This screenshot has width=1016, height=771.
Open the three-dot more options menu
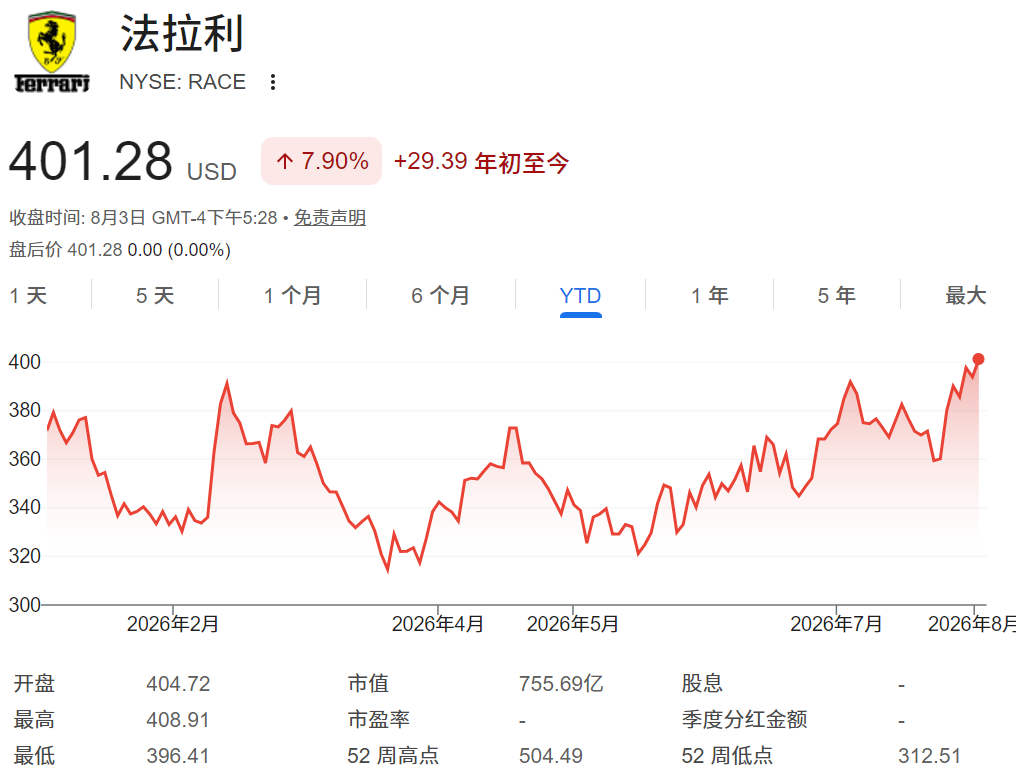coord(273,82)
